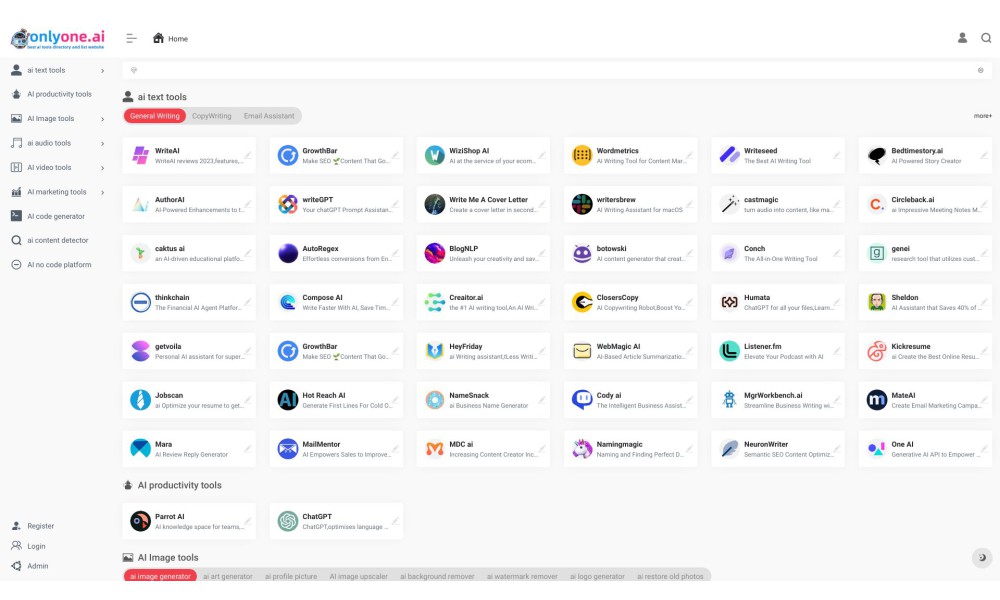Screen dimensions: 1000x600
Task: Switch to ai background remover tab
Action: [437, 576]
